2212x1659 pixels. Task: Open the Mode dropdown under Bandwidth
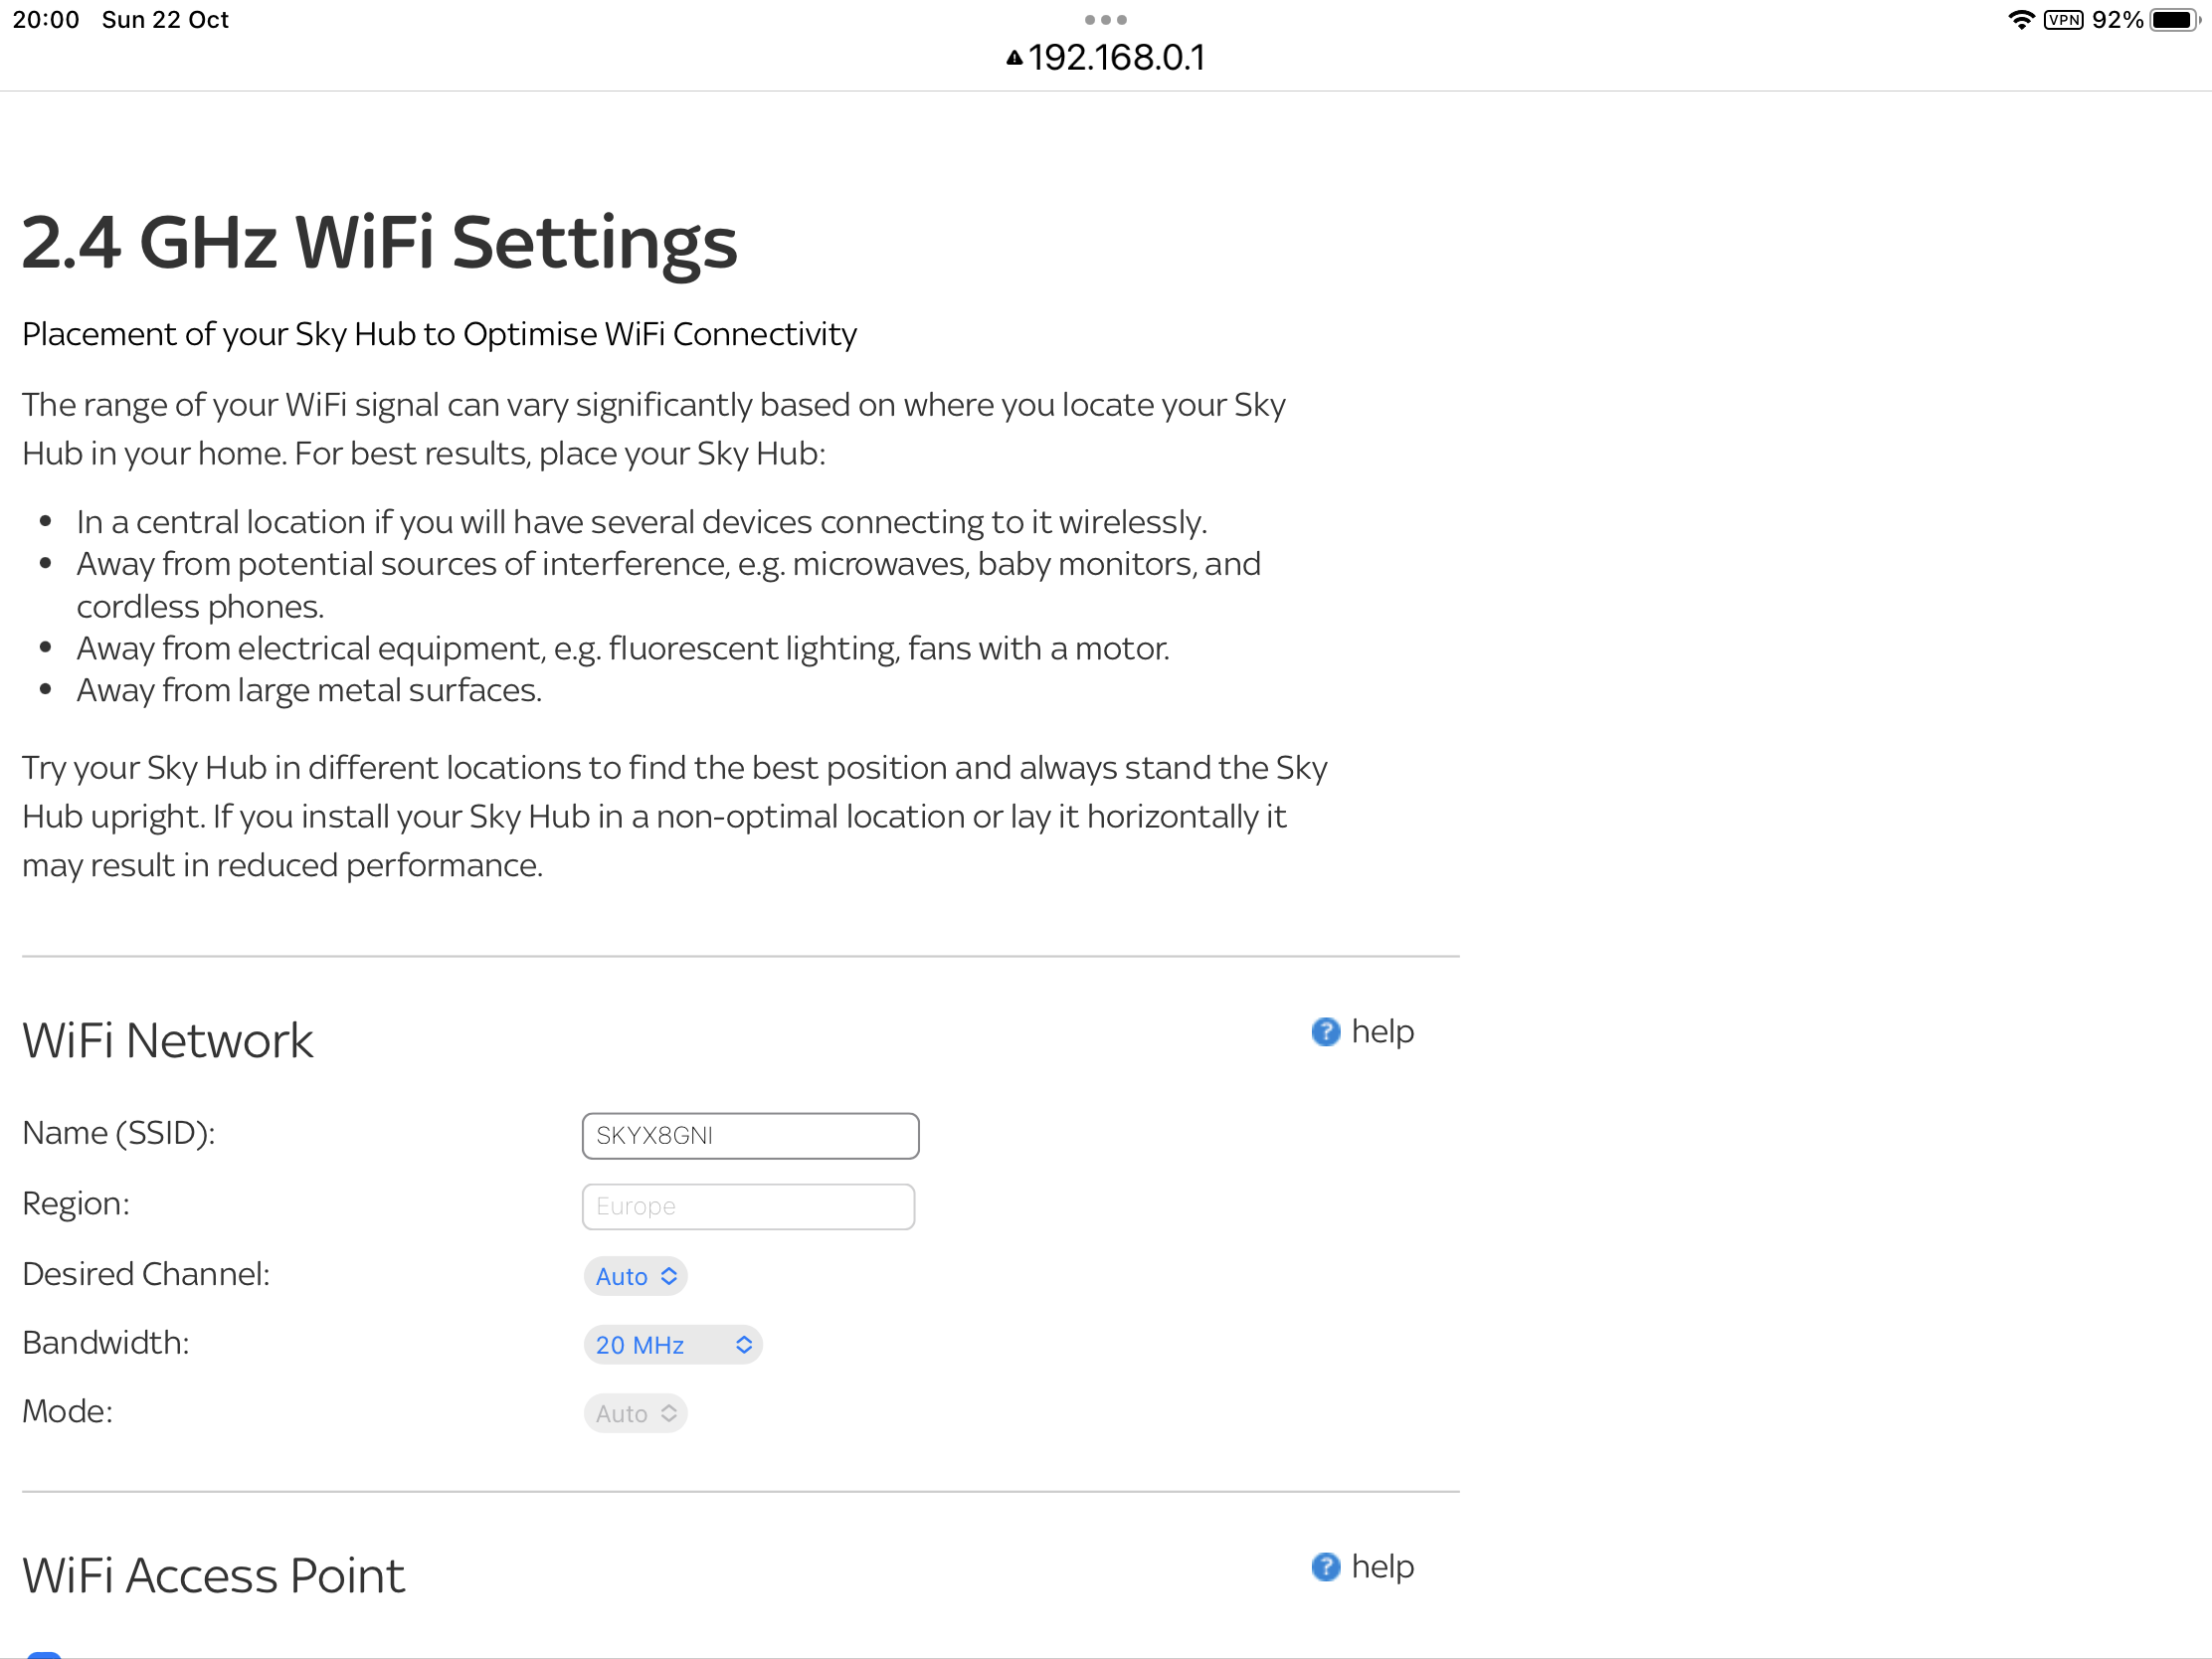point(636,1413)
